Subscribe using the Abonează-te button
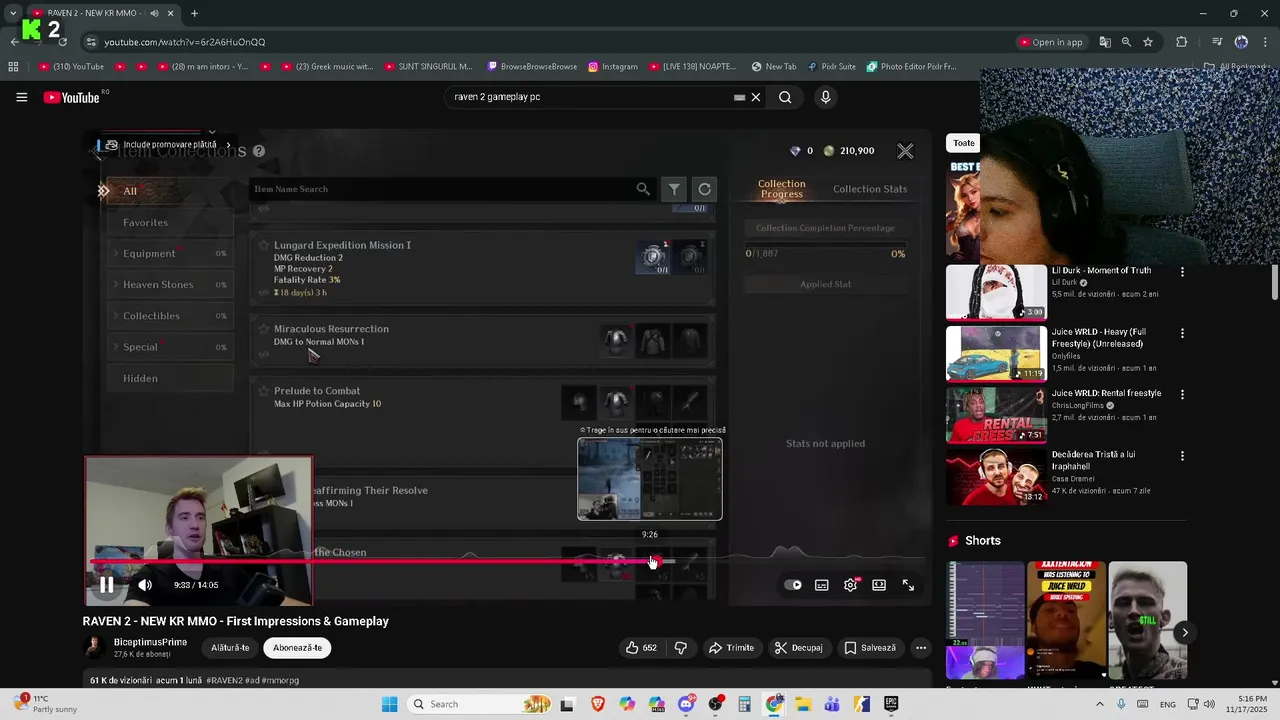The height and width of the screenshot is (720, 1280). click(x=297, y=648)
